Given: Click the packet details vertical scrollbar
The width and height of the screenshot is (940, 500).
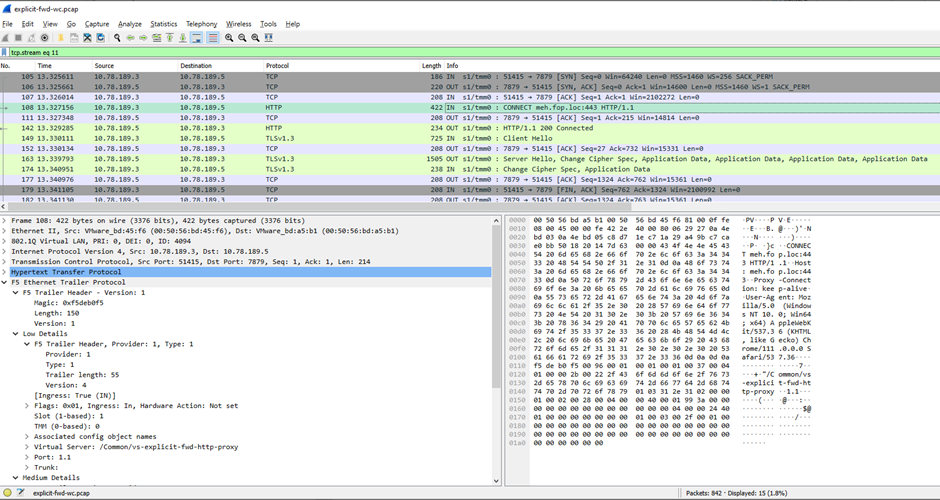Looking at the screenshot, I should 497,350.
